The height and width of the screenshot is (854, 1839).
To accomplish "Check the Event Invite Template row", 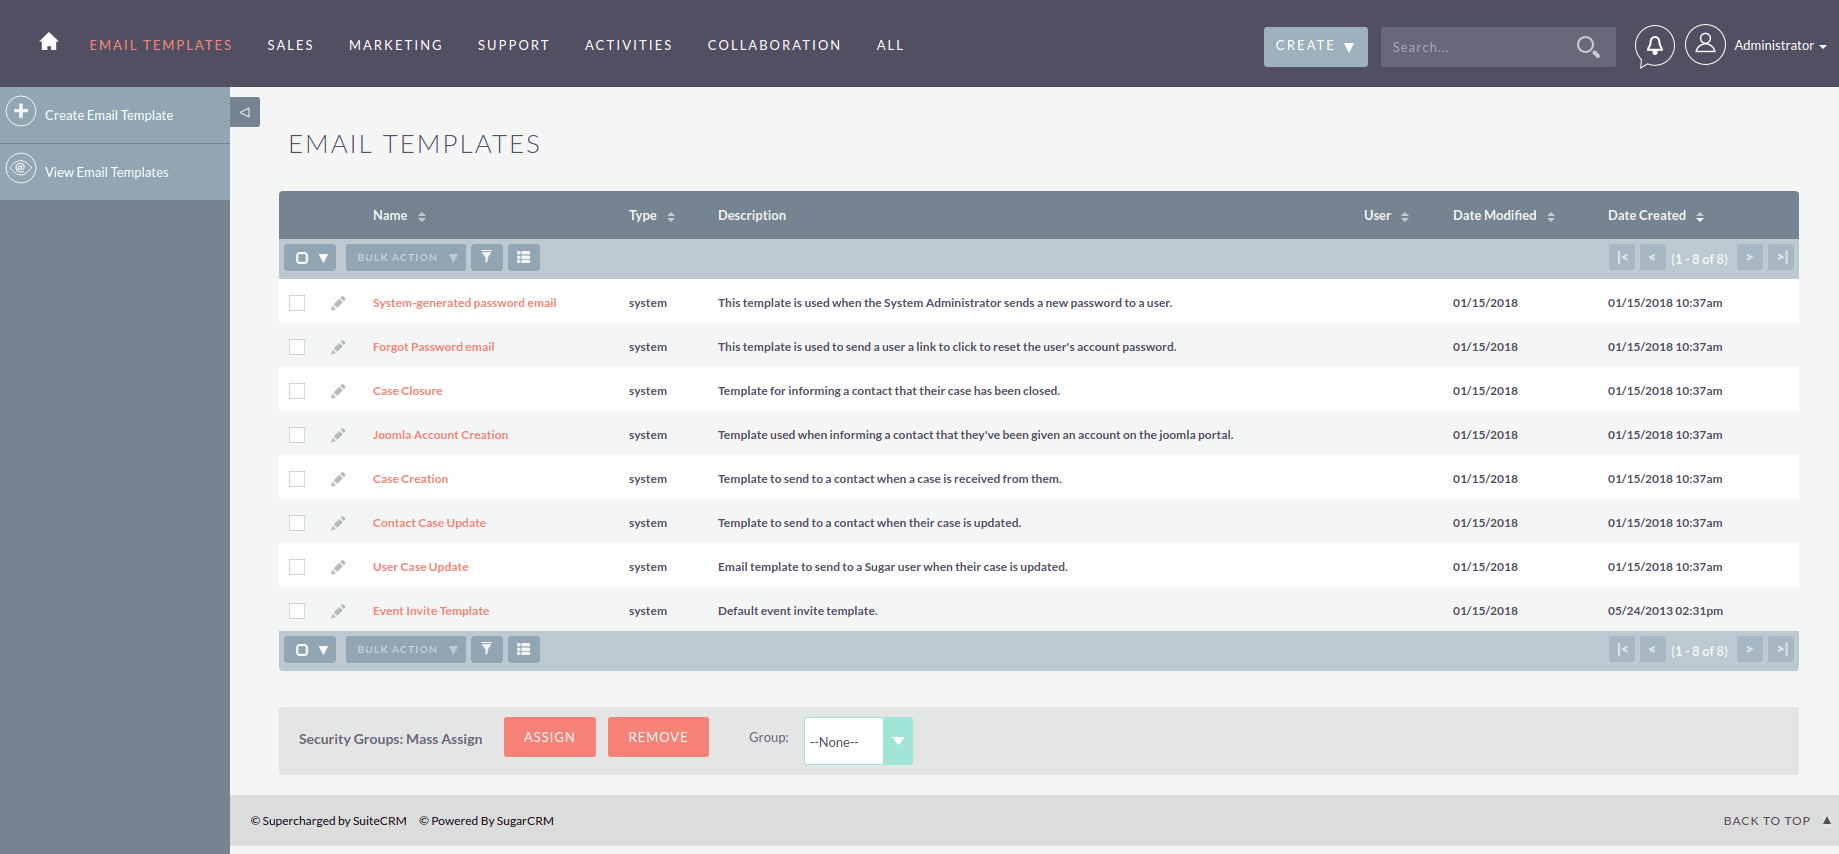I will coord(297,611).
